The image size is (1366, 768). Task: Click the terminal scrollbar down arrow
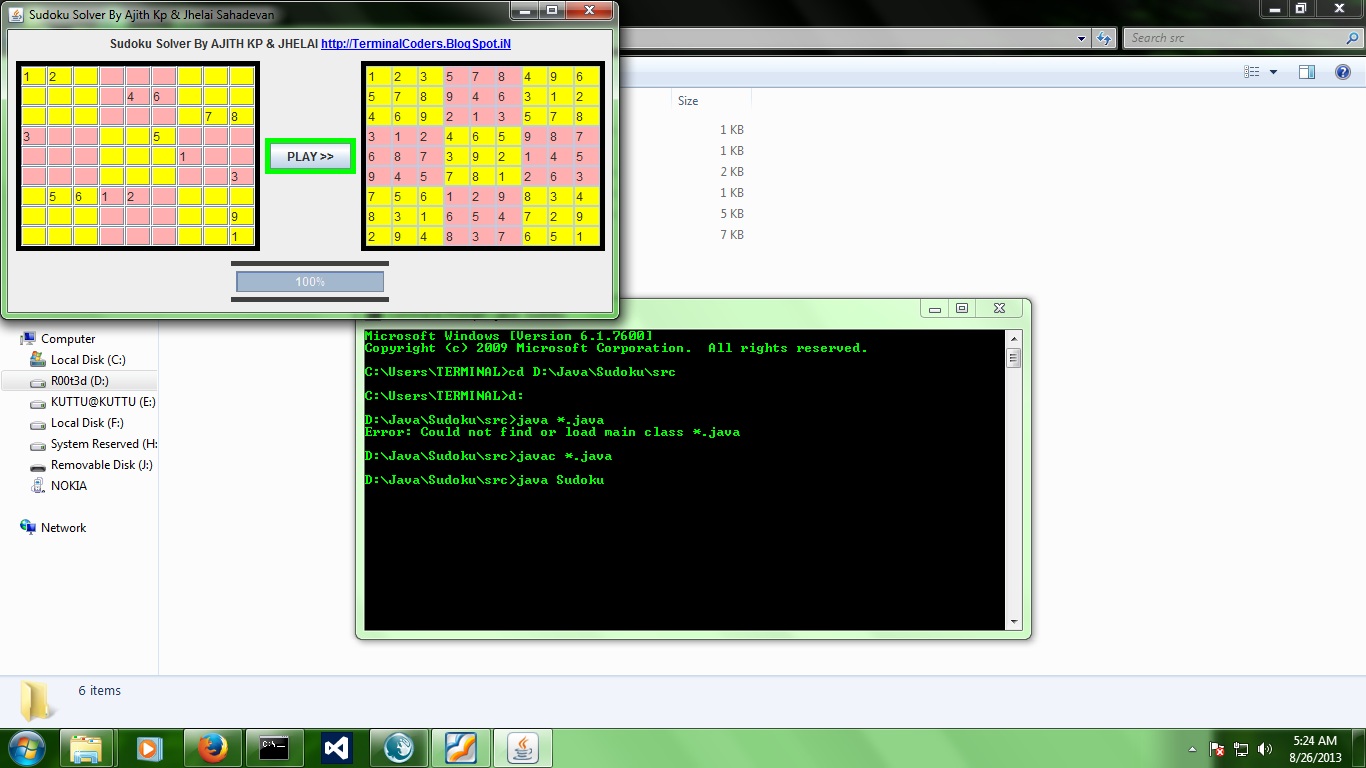coord(1013,620)
